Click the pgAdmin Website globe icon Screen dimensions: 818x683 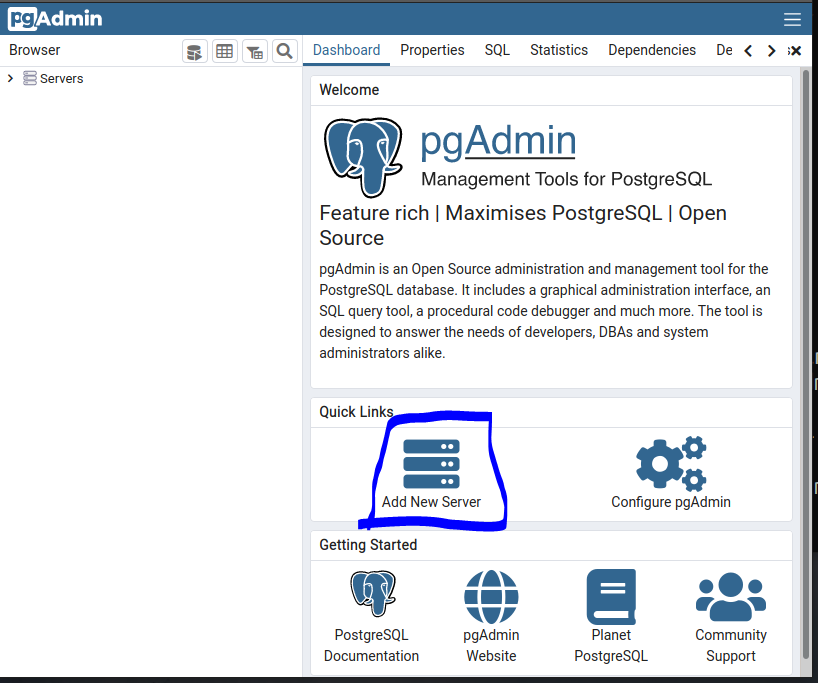(x=491, y=597)
